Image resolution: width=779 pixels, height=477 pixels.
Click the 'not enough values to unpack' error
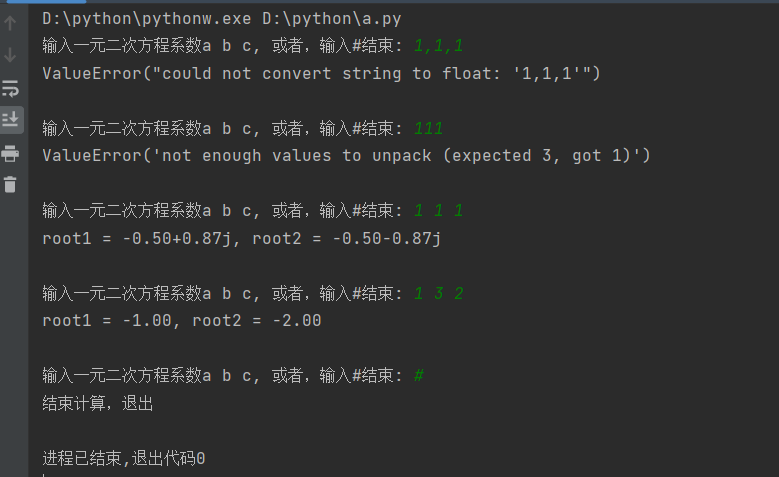tap(346, 155)
